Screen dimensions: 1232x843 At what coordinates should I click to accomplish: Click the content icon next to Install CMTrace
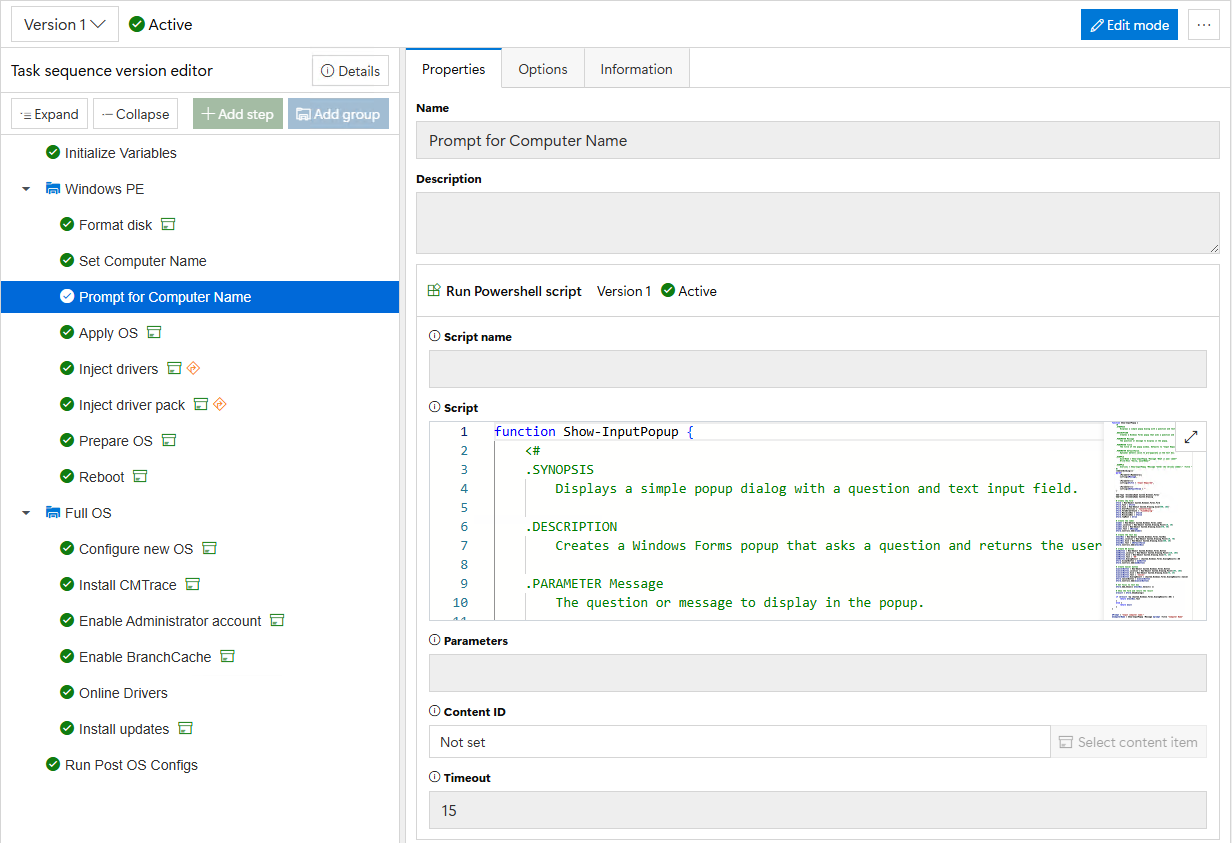[x=193, y=584]
